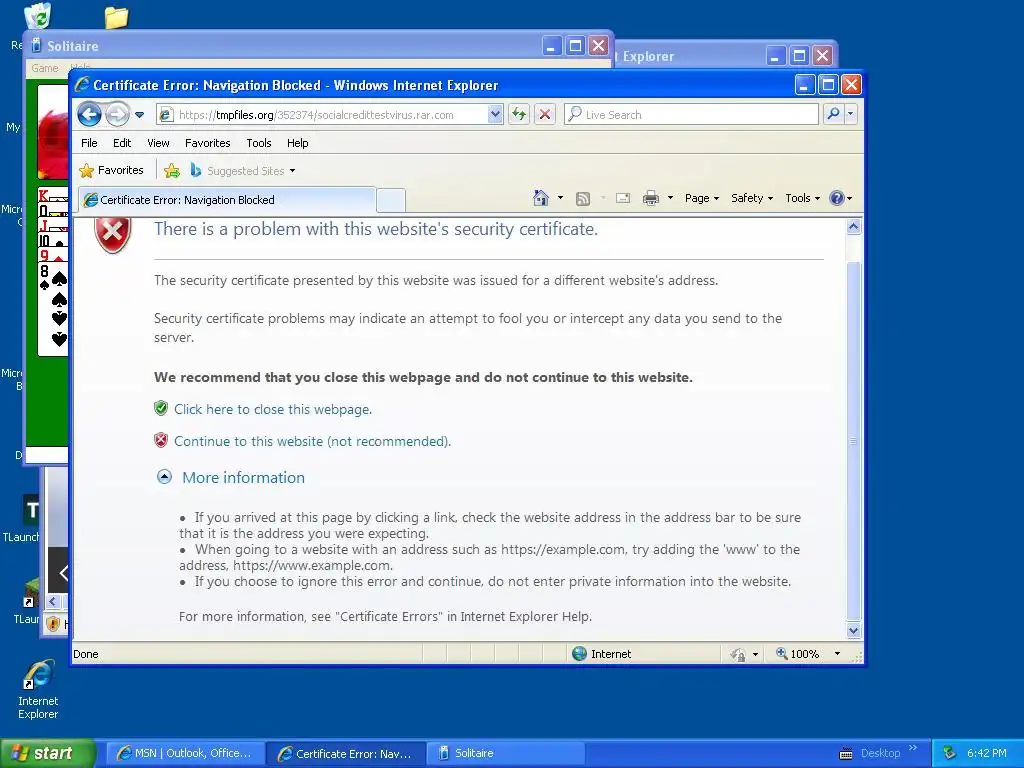Viewport: 1024px width, 768px height.
Task: Focus the Live Search box
Action: 692,115
